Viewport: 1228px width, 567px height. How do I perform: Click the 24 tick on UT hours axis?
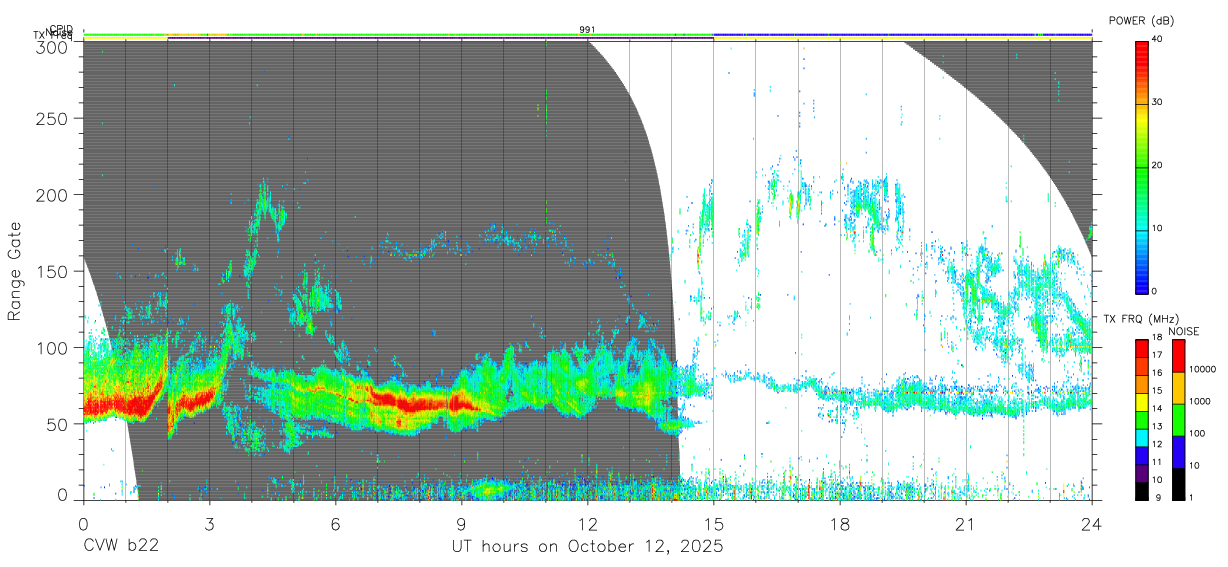point(1092,524)
